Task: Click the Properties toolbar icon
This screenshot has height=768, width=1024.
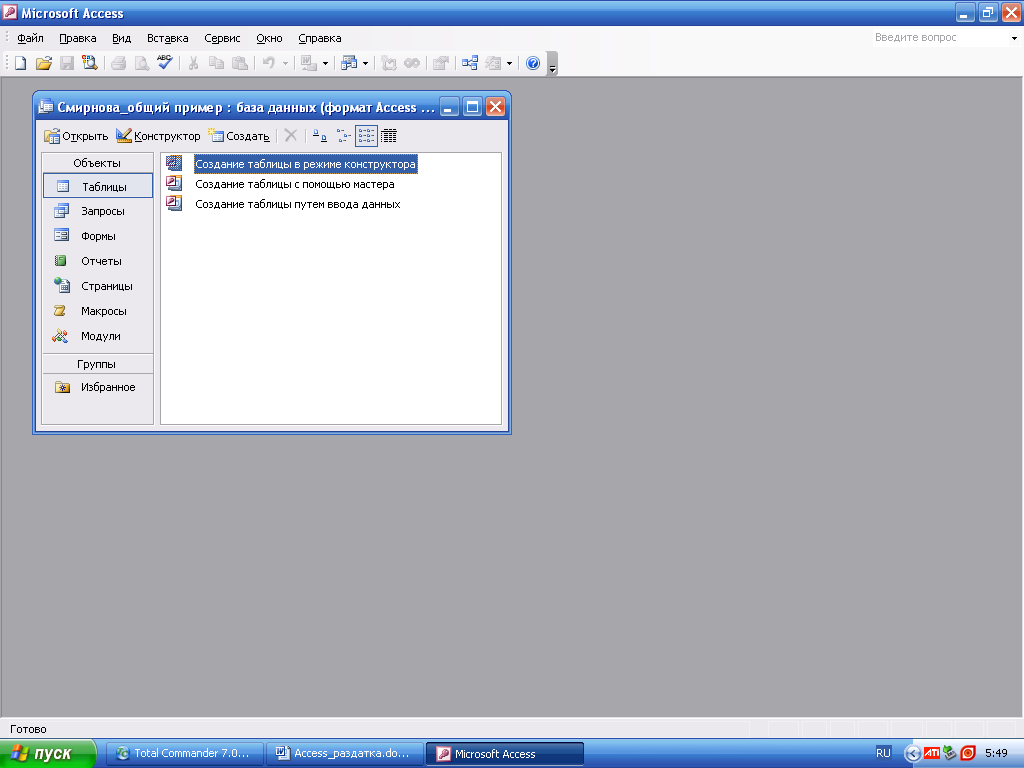Action: [441, 63]
